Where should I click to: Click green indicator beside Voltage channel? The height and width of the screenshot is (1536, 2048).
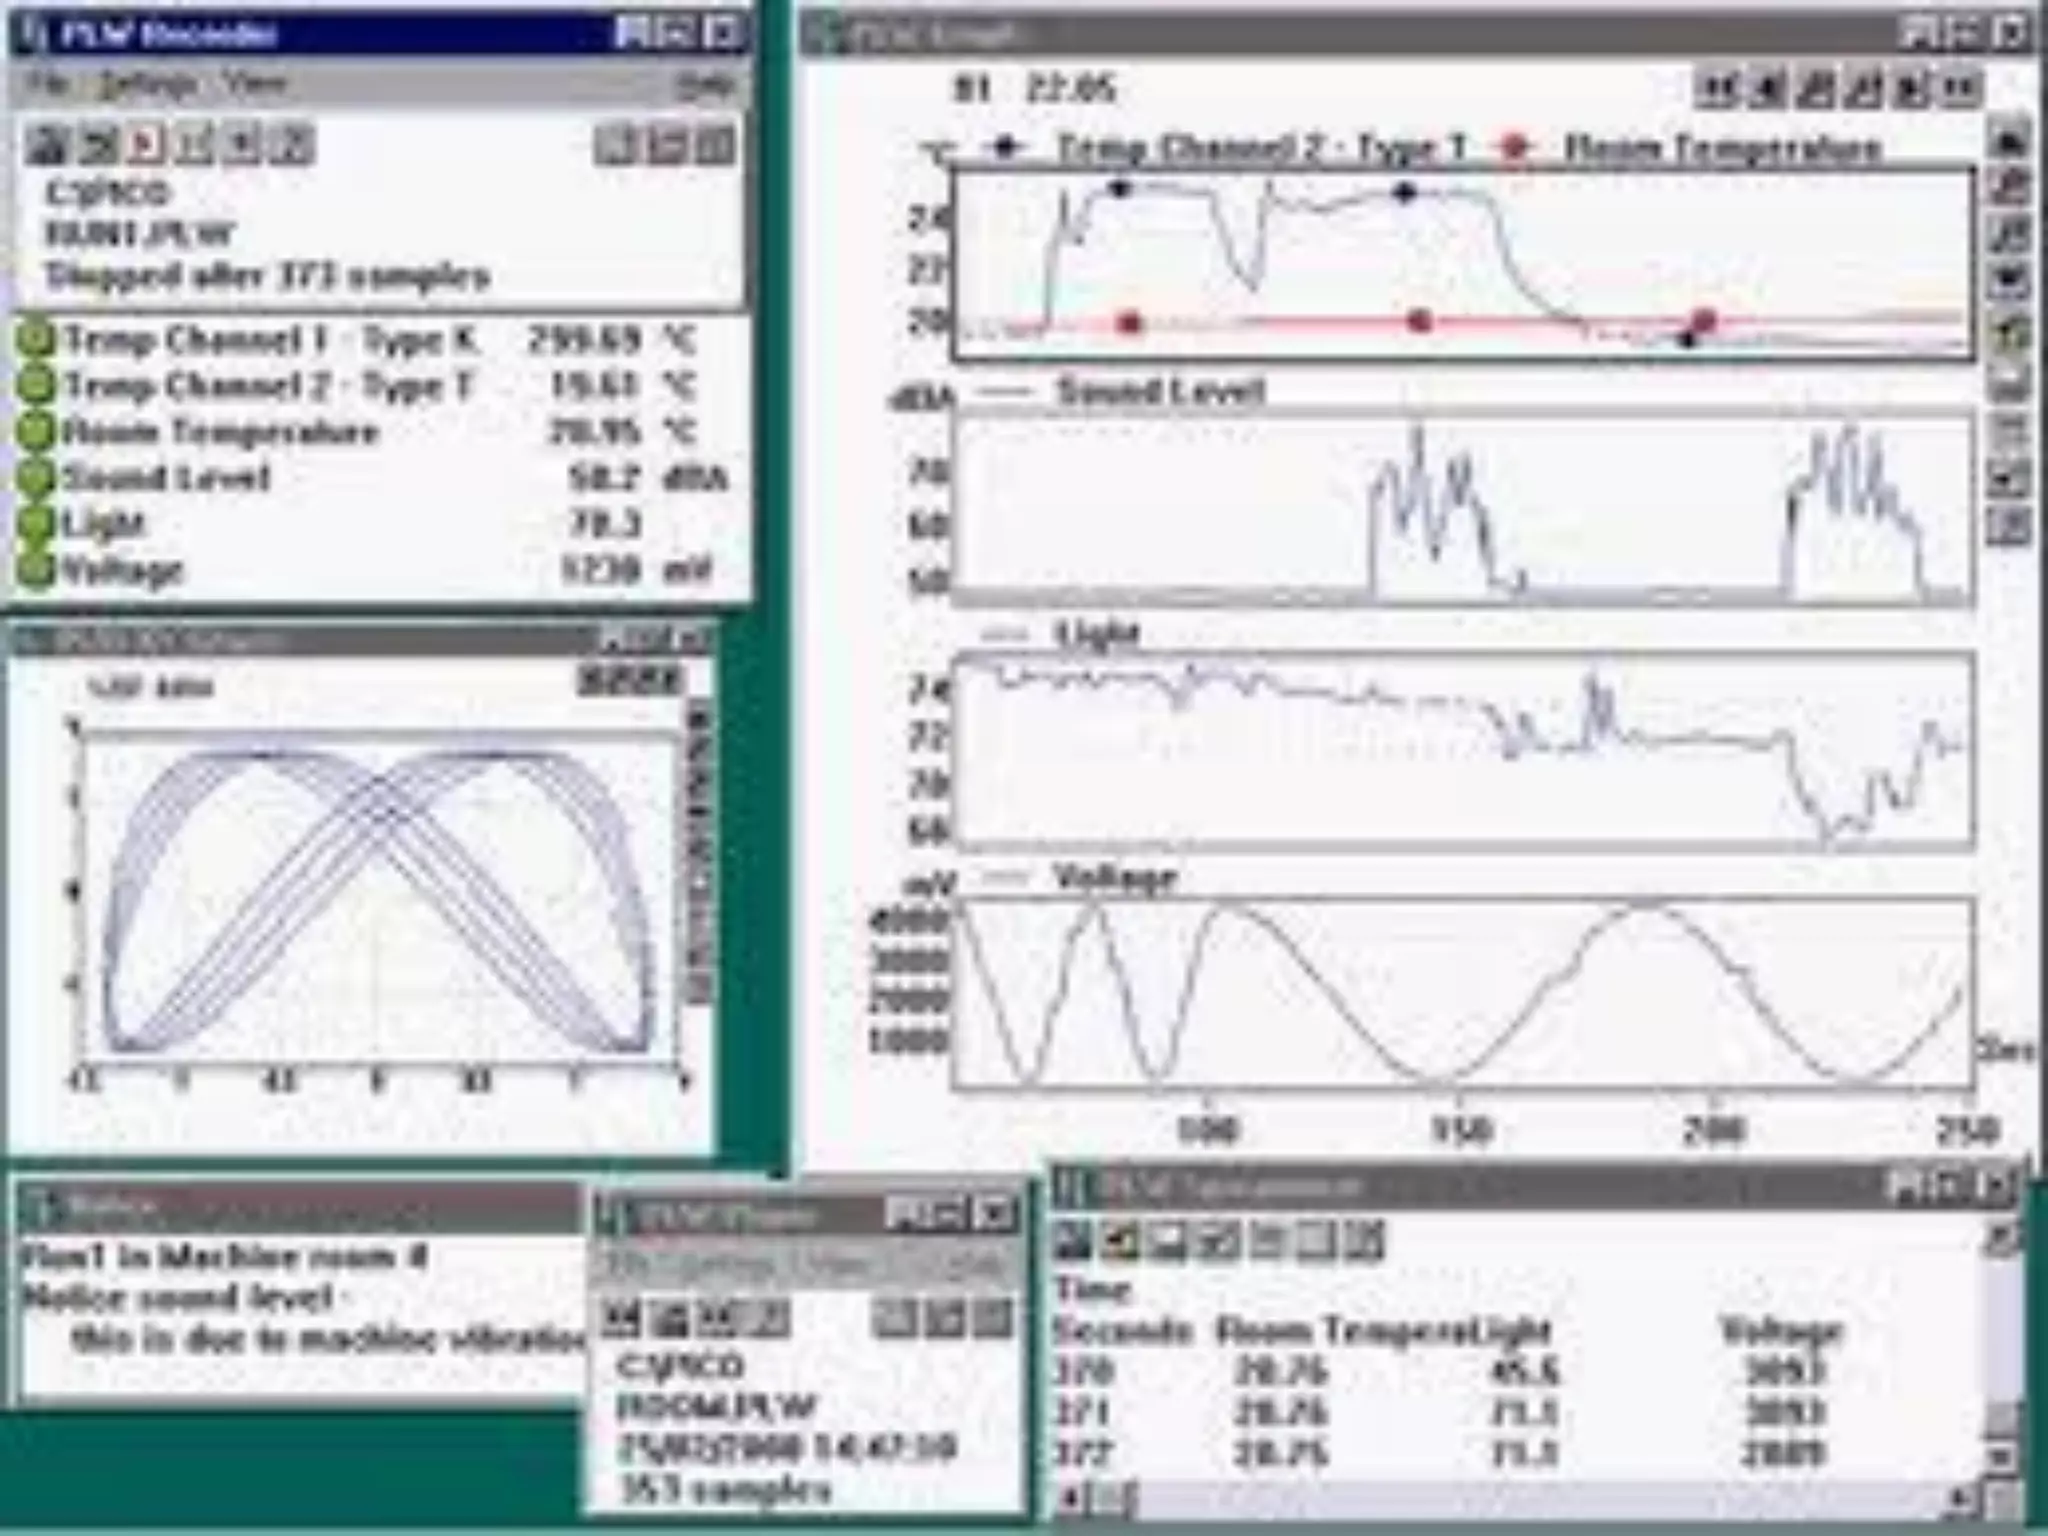(x=37, y=570)
